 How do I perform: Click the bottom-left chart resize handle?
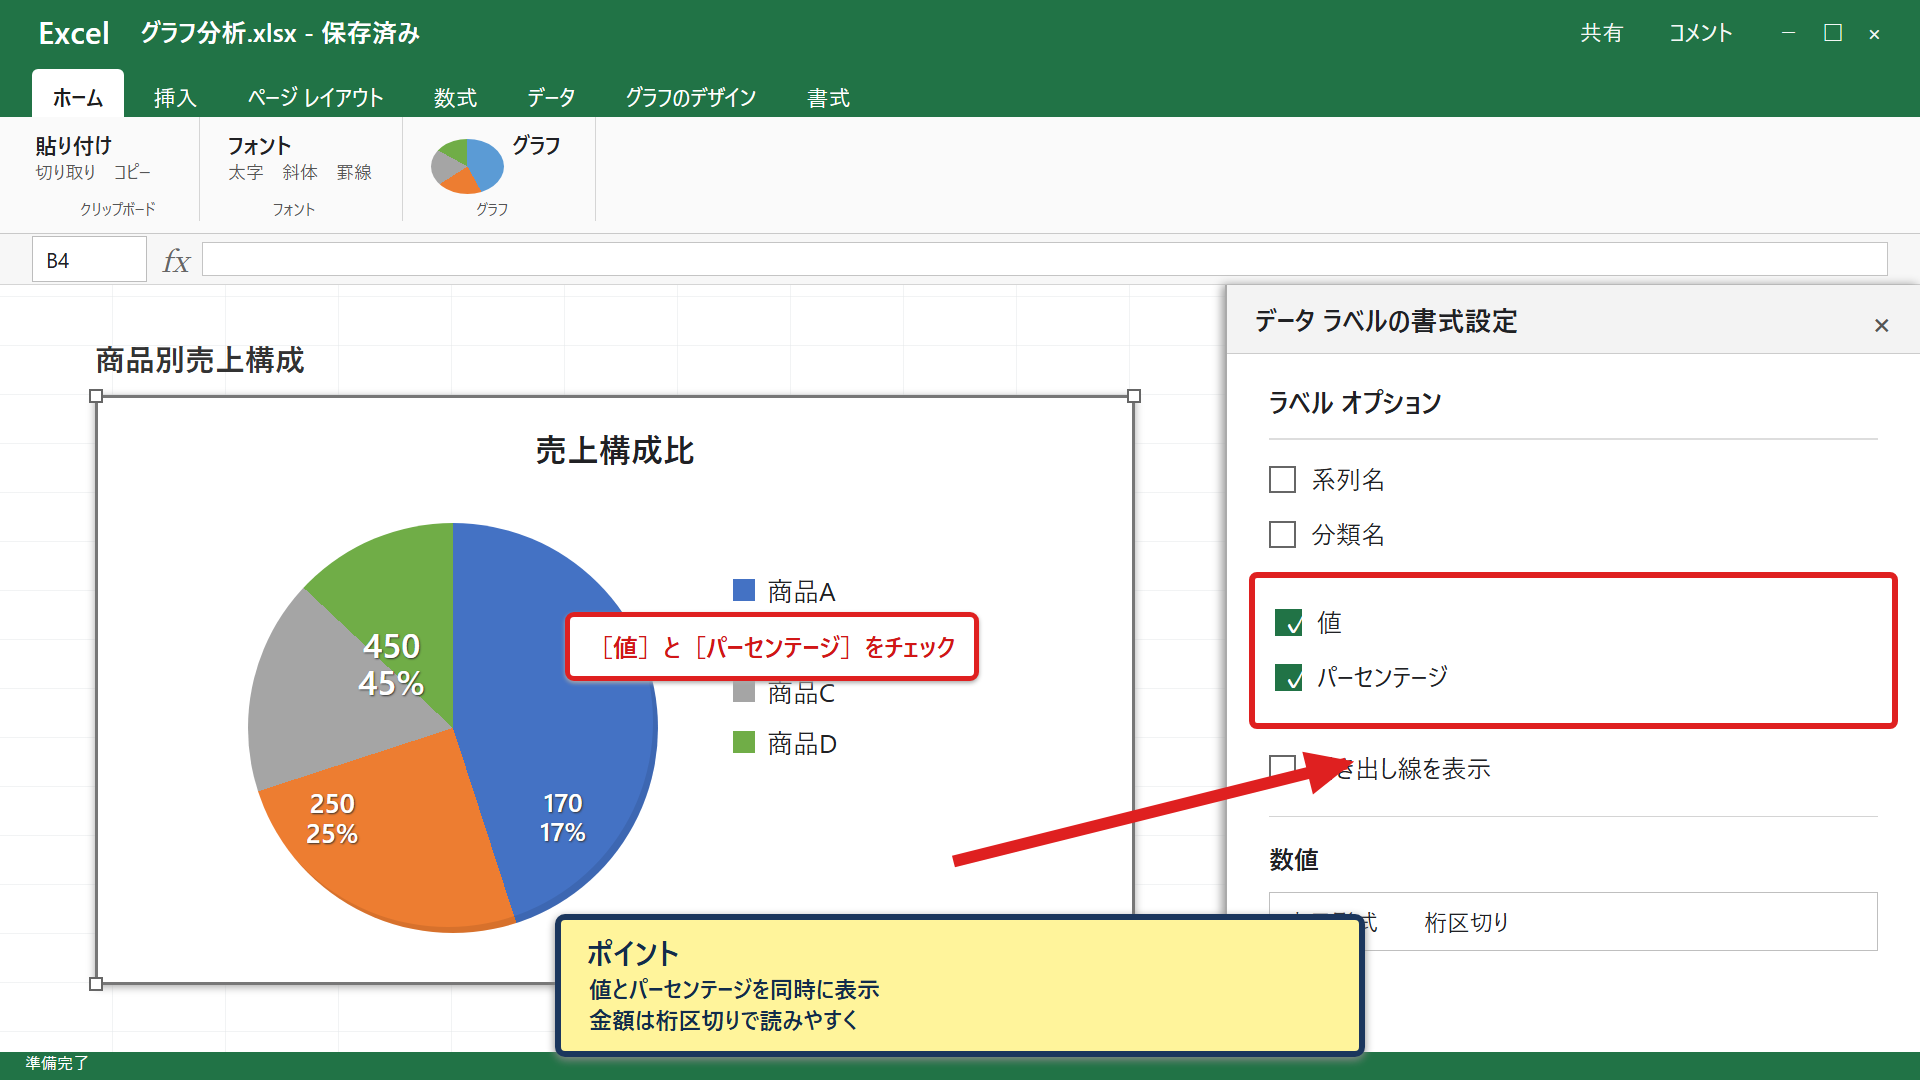click(x=96, y=984)
